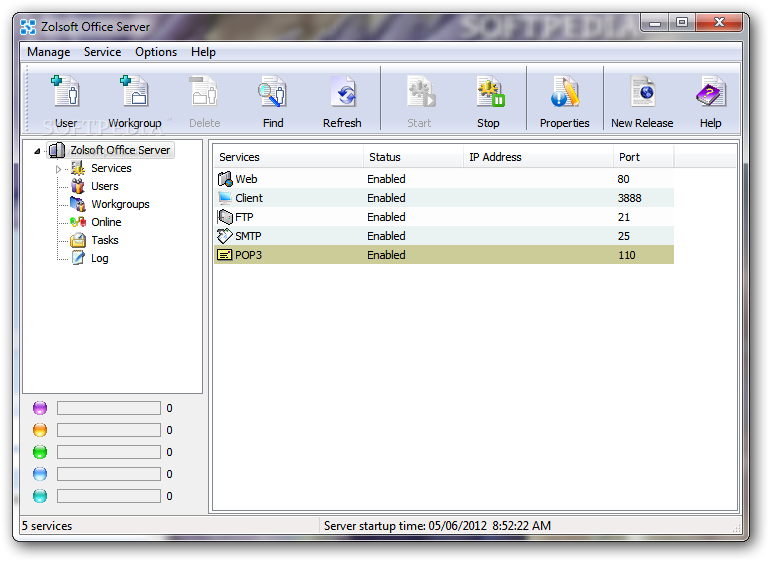Expand the Services tree node arrow

(x=58, y=169)
